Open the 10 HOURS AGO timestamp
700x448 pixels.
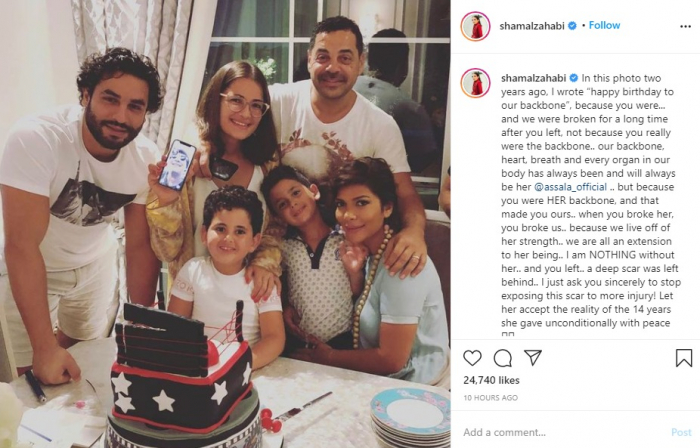click(490, 398)
